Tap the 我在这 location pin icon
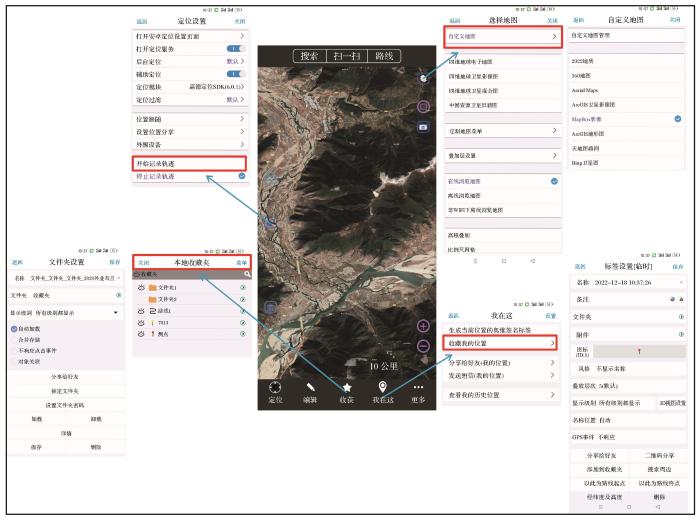700x520 pixels. coord(383,388)
